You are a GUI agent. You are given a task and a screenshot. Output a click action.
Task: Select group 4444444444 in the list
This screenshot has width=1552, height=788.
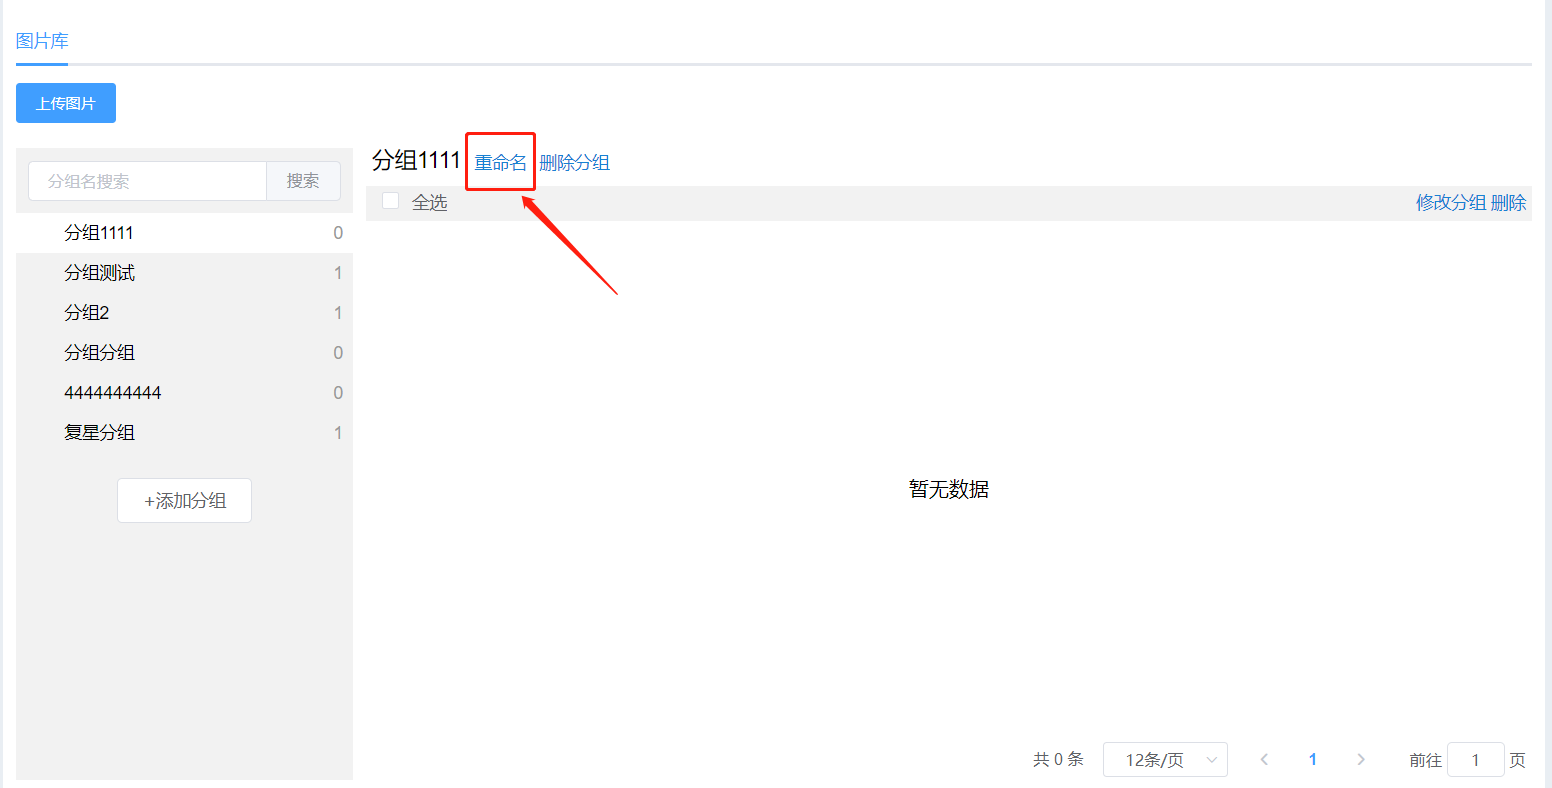(184, 393)
